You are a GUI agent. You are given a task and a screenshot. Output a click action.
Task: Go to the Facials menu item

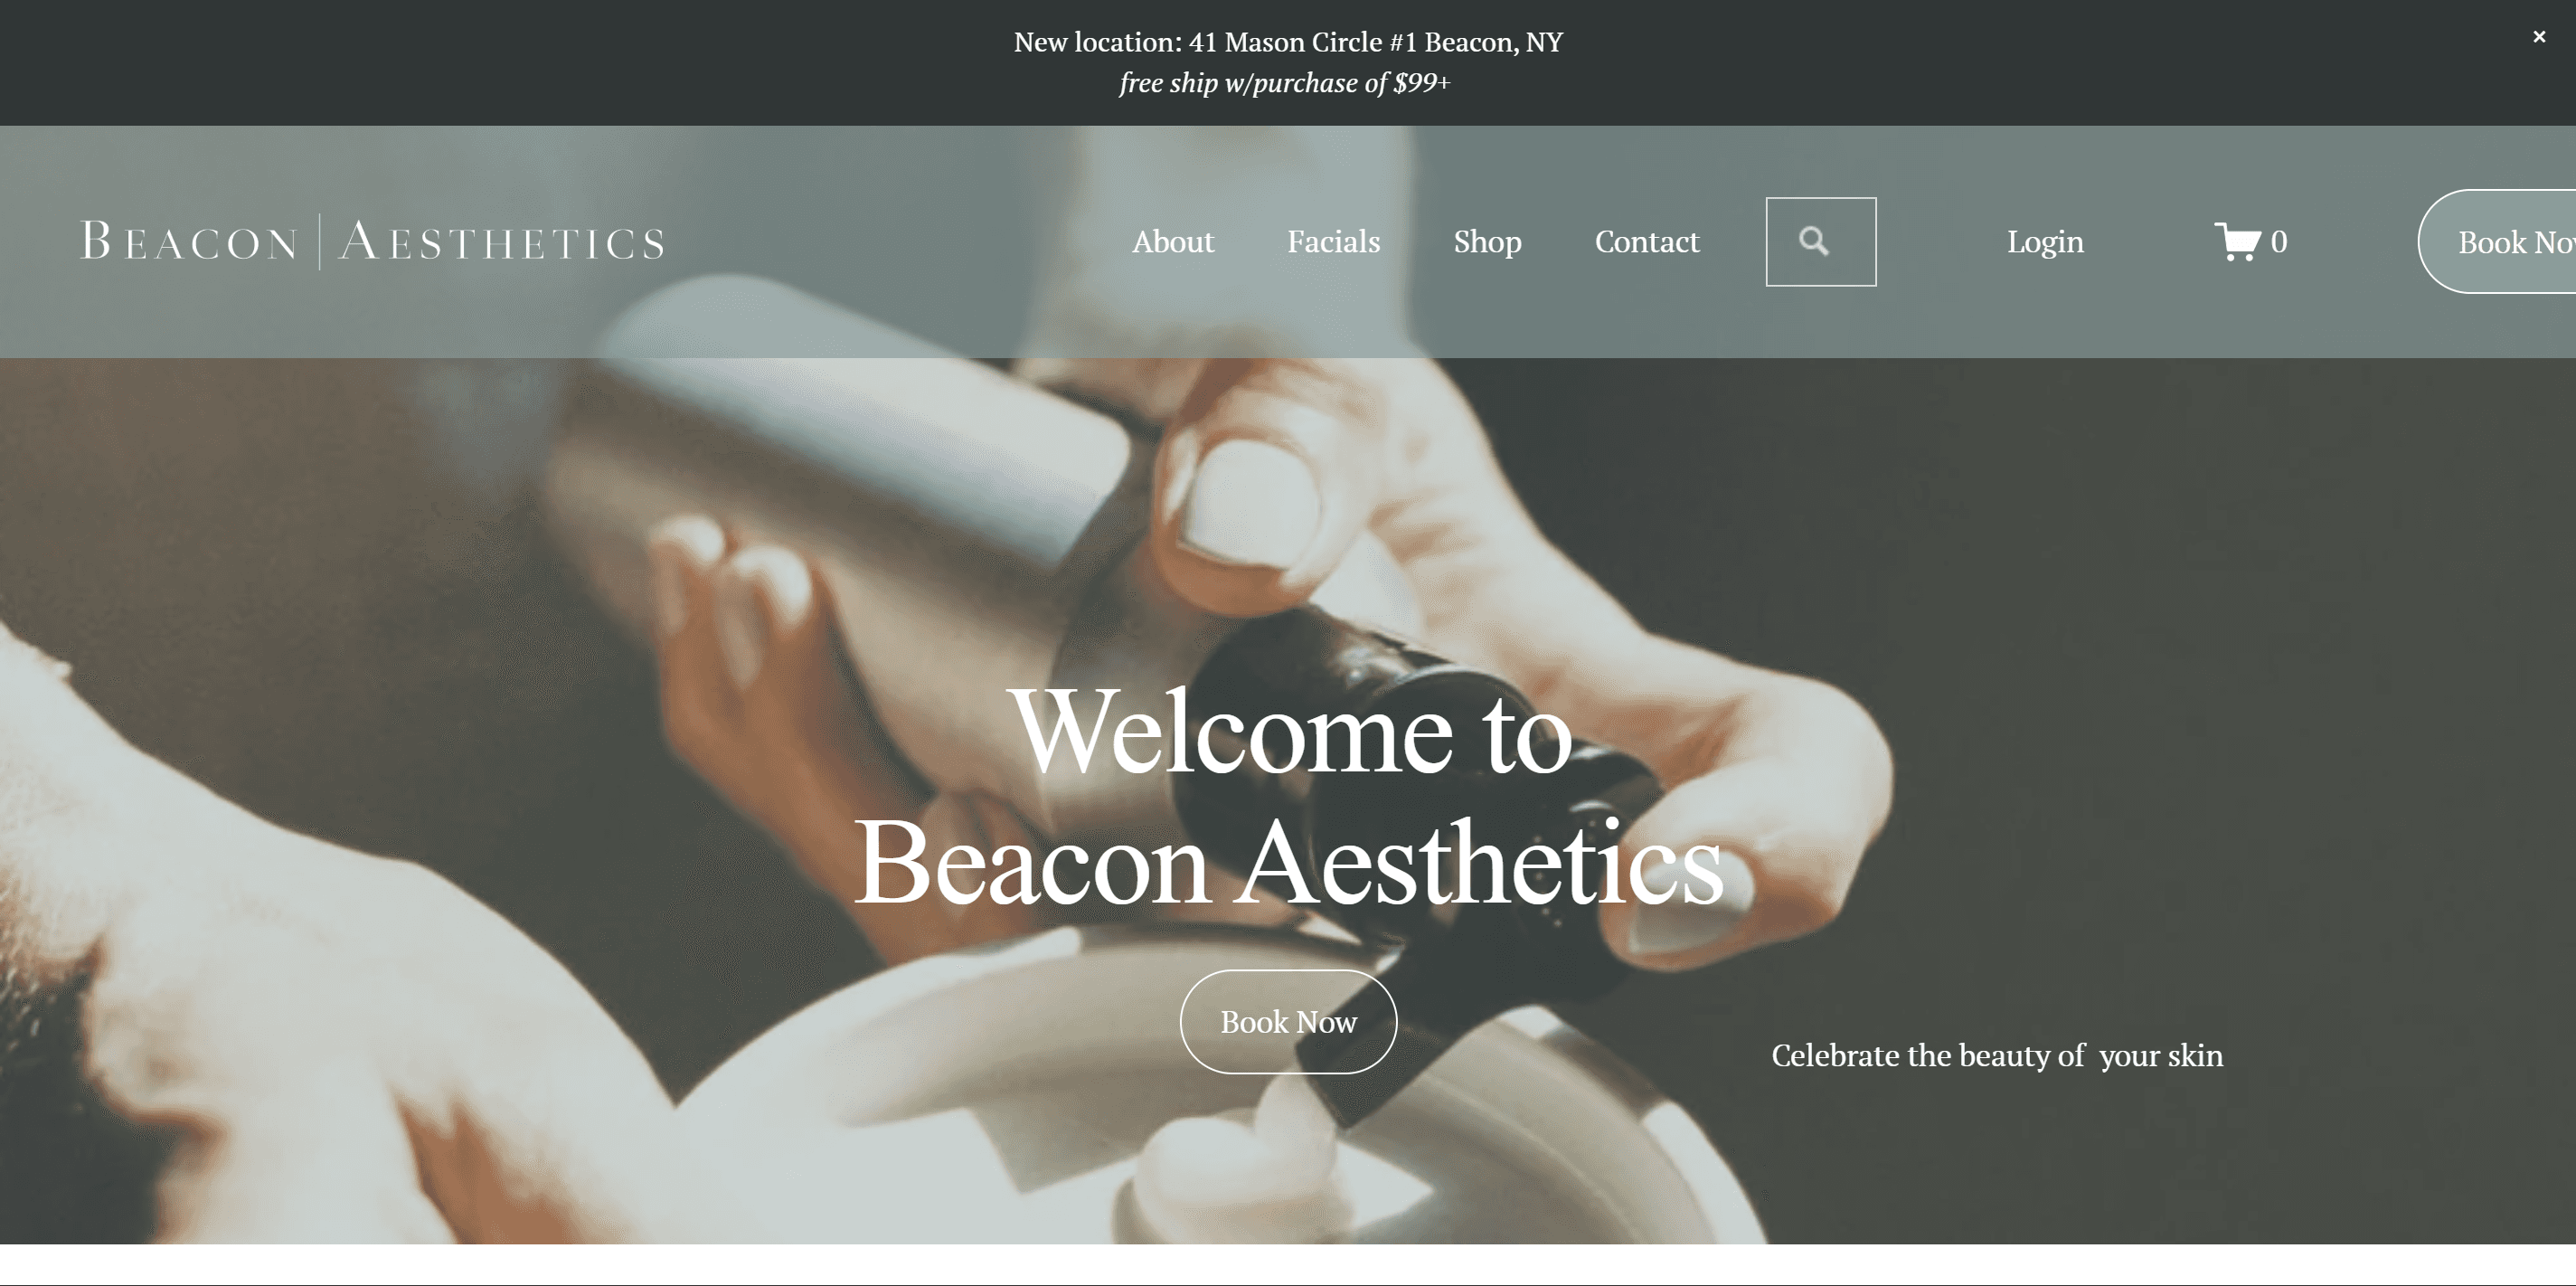point(1333,241)
